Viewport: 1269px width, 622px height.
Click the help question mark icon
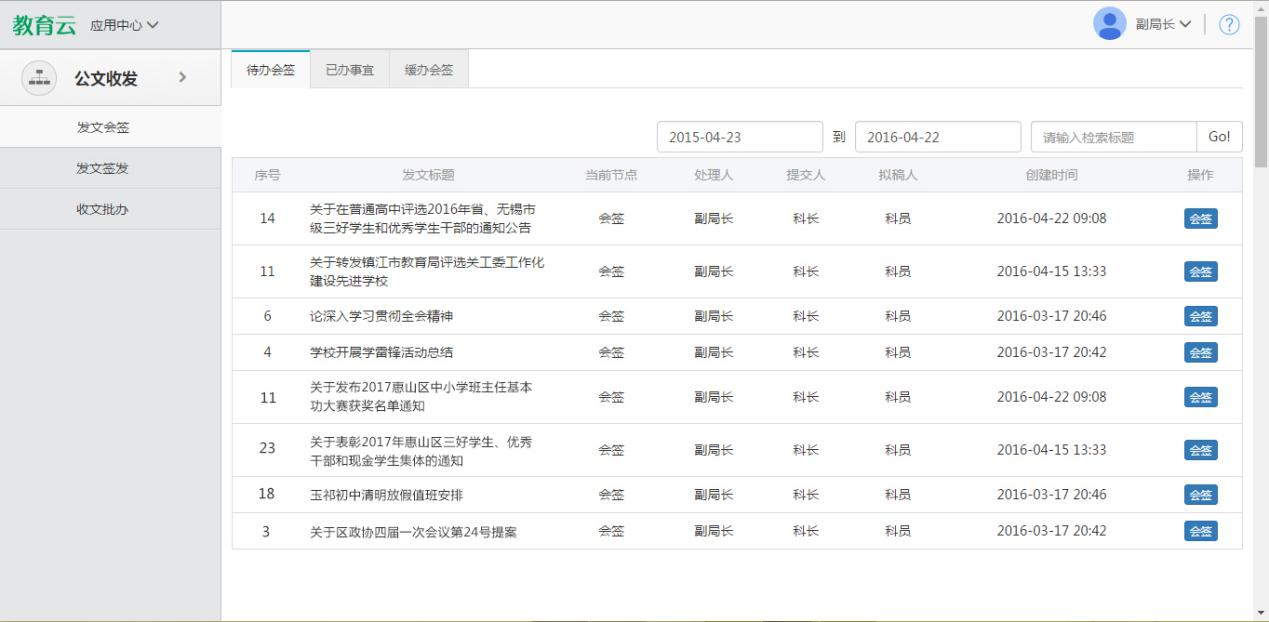click(x=1229, y=24)
